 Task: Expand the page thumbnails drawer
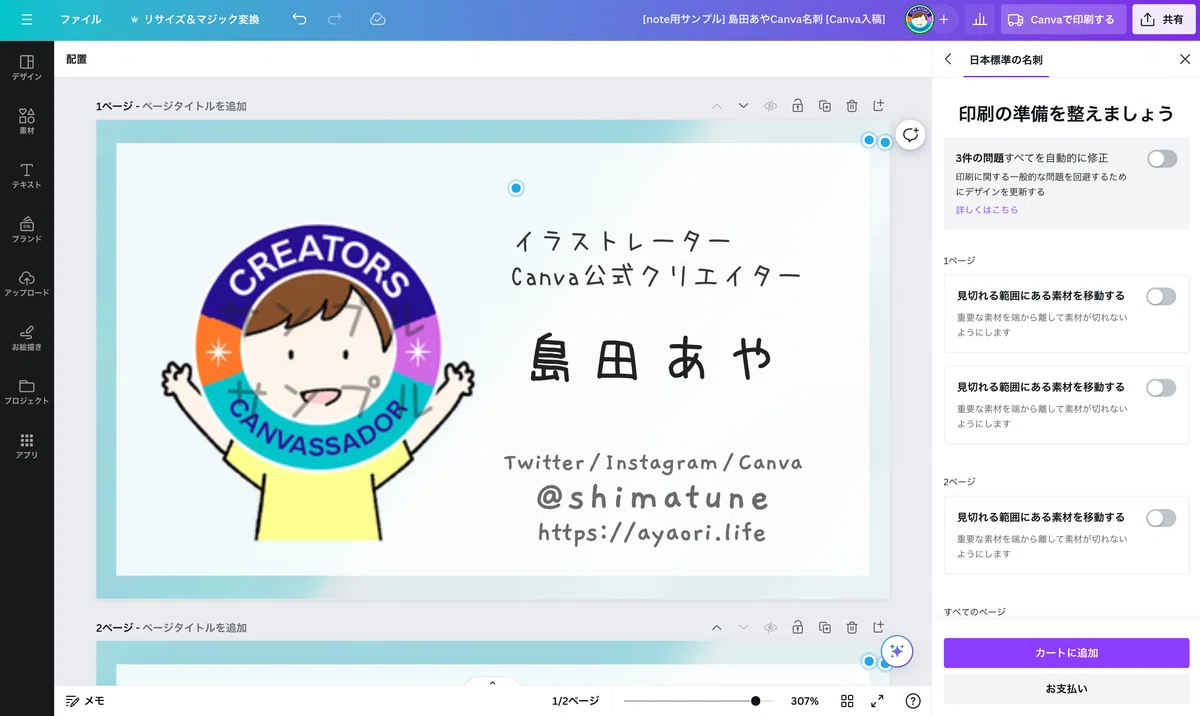coord(492,682)
